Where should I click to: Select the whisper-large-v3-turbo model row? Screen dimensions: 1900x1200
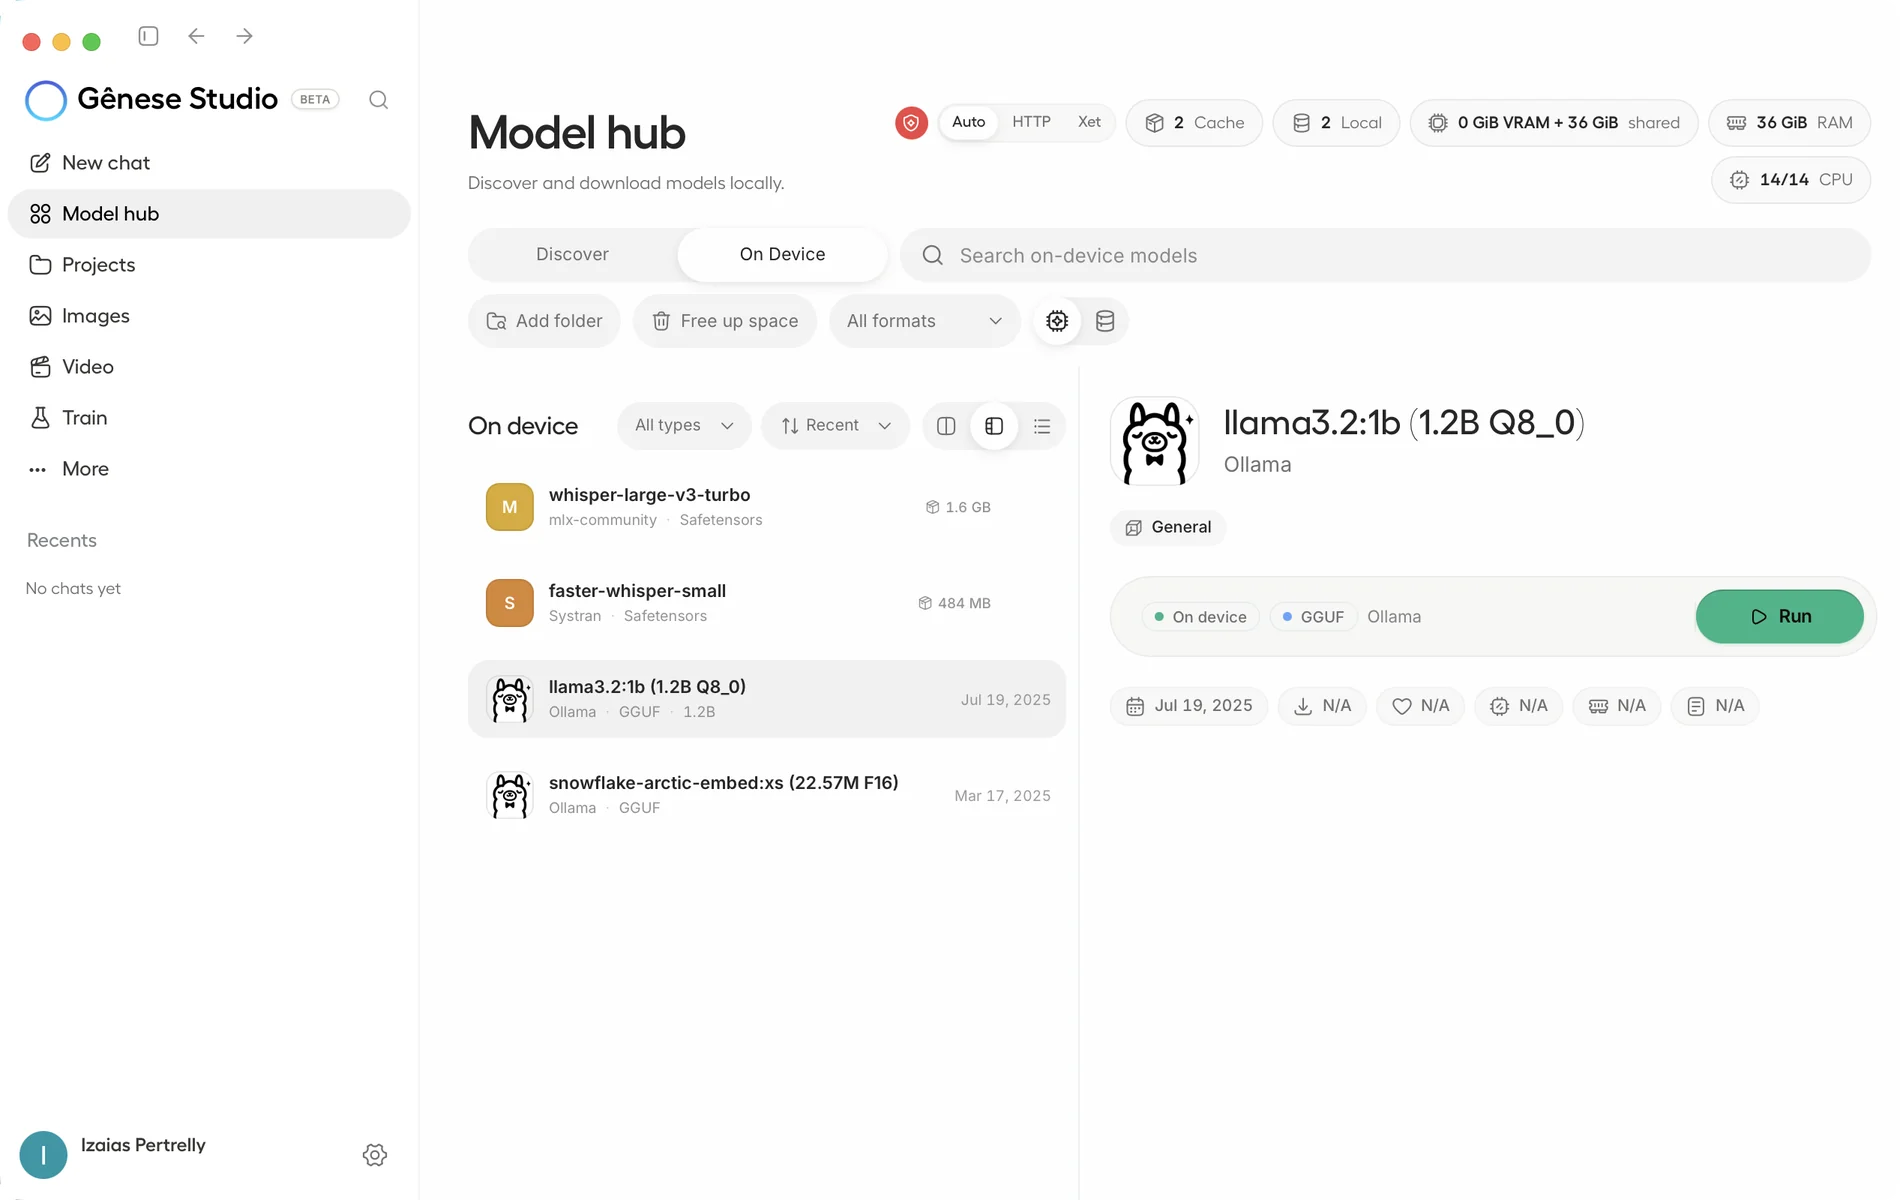tap(767, 507)
